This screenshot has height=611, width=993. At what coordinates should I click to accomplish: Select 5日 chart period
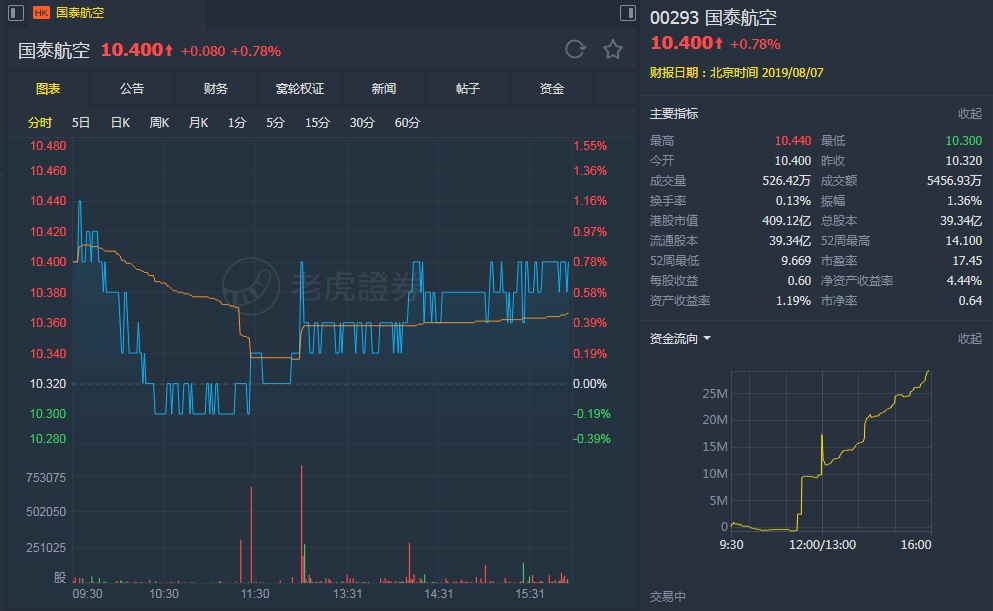click(80, 123)
